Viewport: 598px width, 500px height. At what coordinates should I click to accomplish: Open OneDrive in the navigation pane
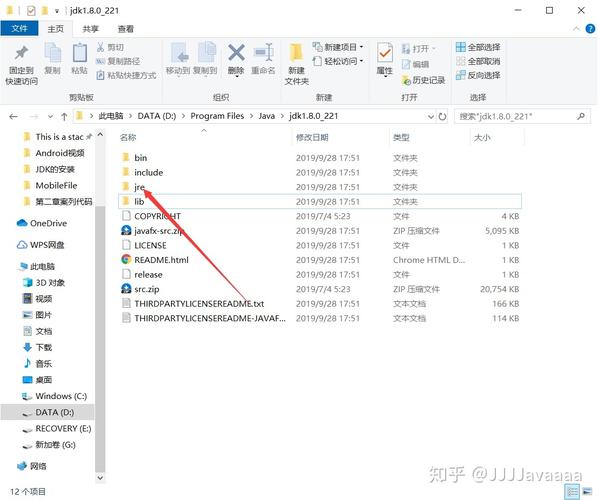48,223
